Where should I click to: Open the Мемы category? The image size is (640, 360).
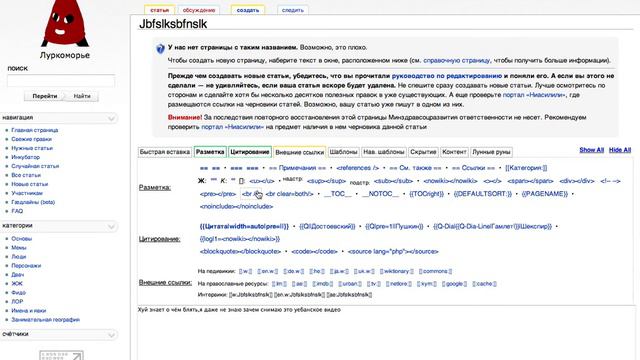[x=19, y=248]
